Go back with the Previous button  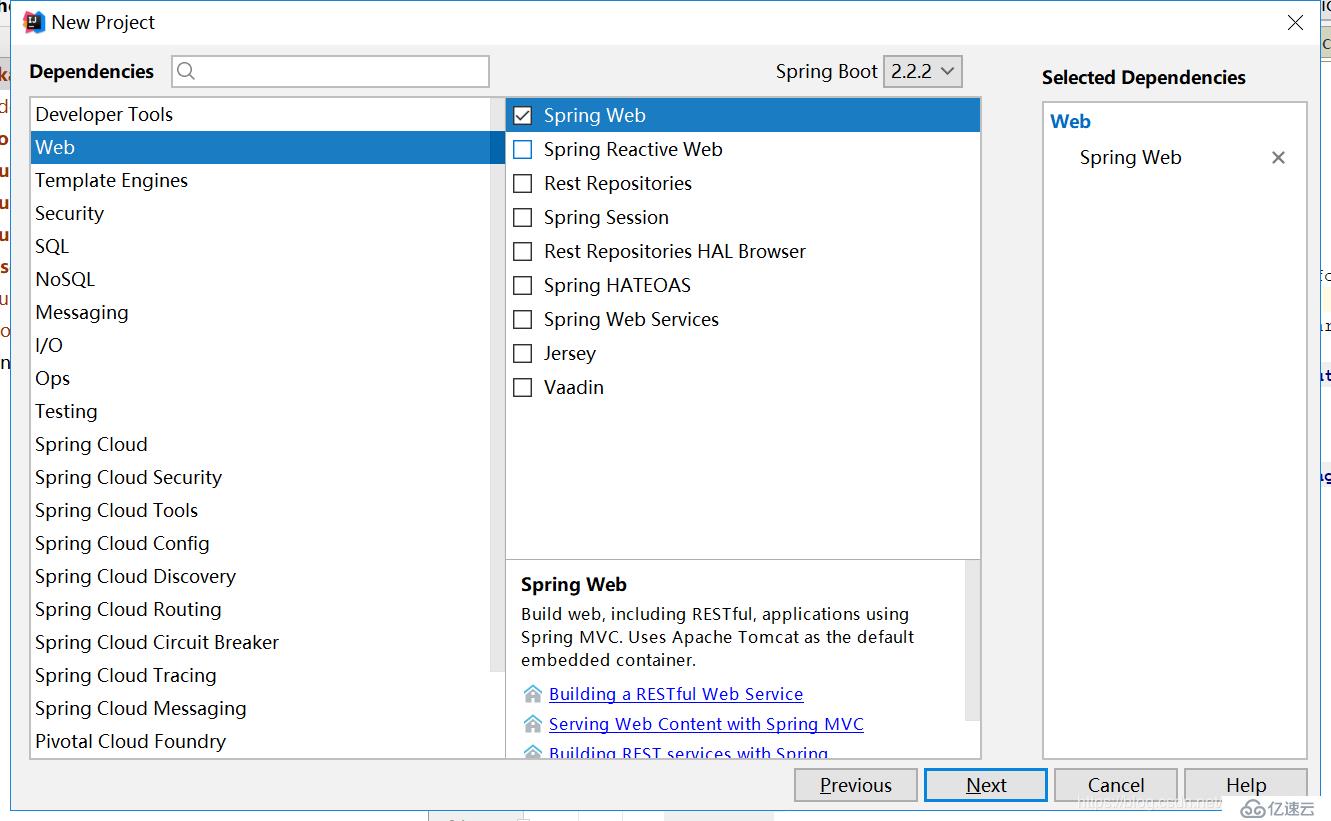tap(856, 785)
